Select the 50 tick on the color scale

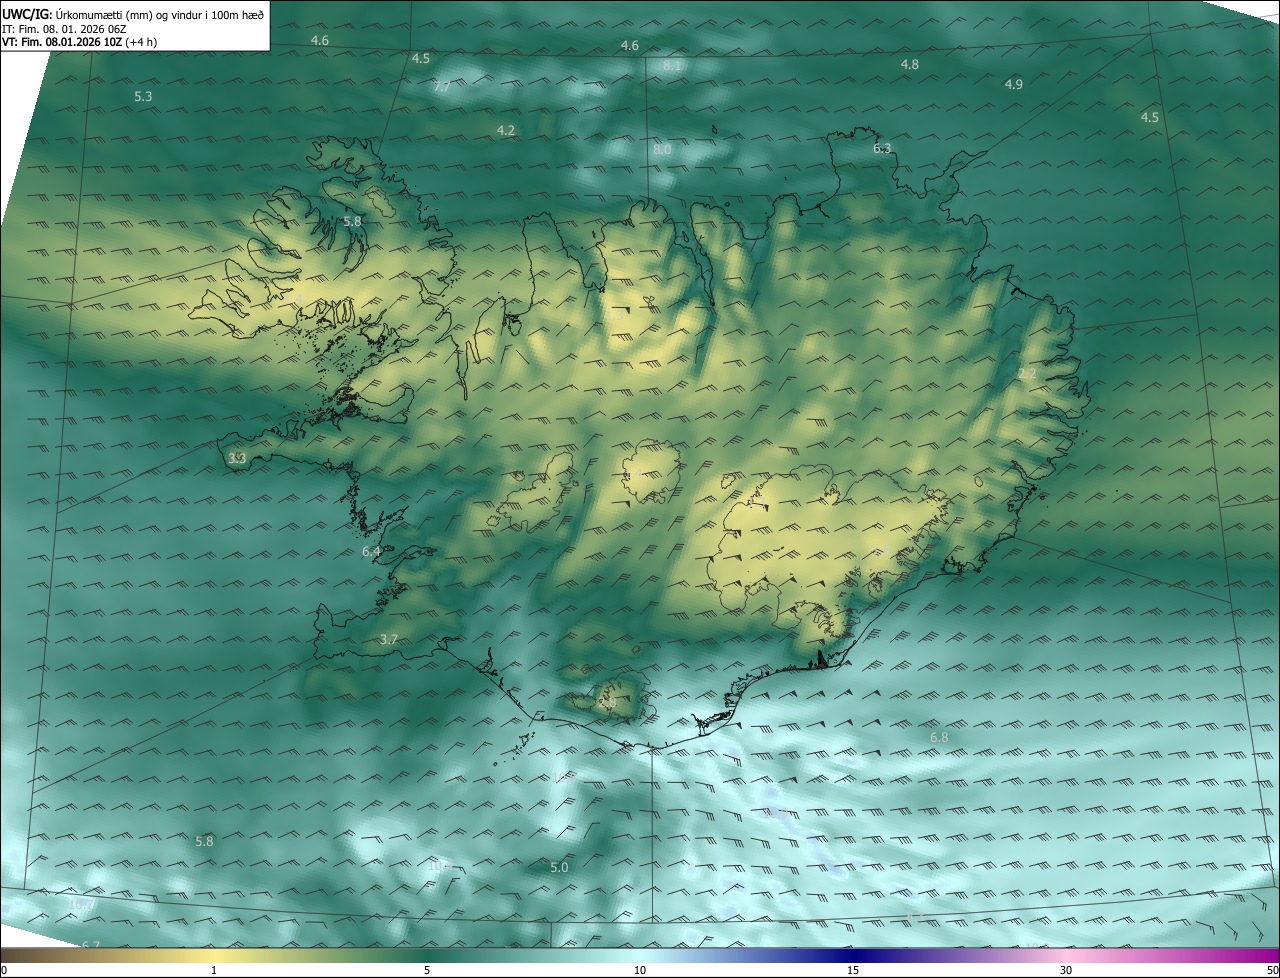tap(1272, 970)
